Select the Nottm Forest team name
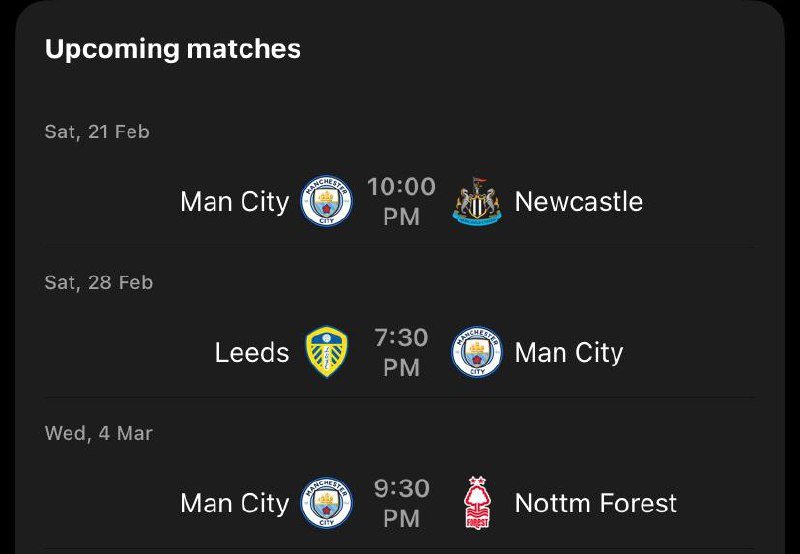This screenshot has height=554, width=800. pos(595,504)
